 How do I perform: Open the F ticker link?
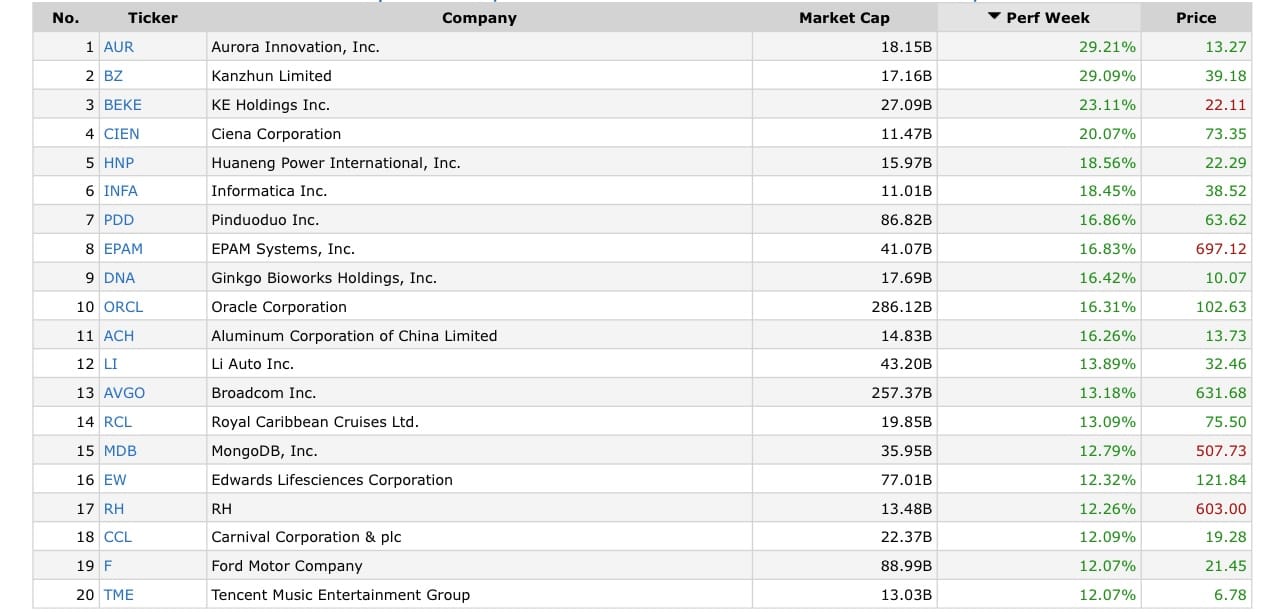click(108, 566)
